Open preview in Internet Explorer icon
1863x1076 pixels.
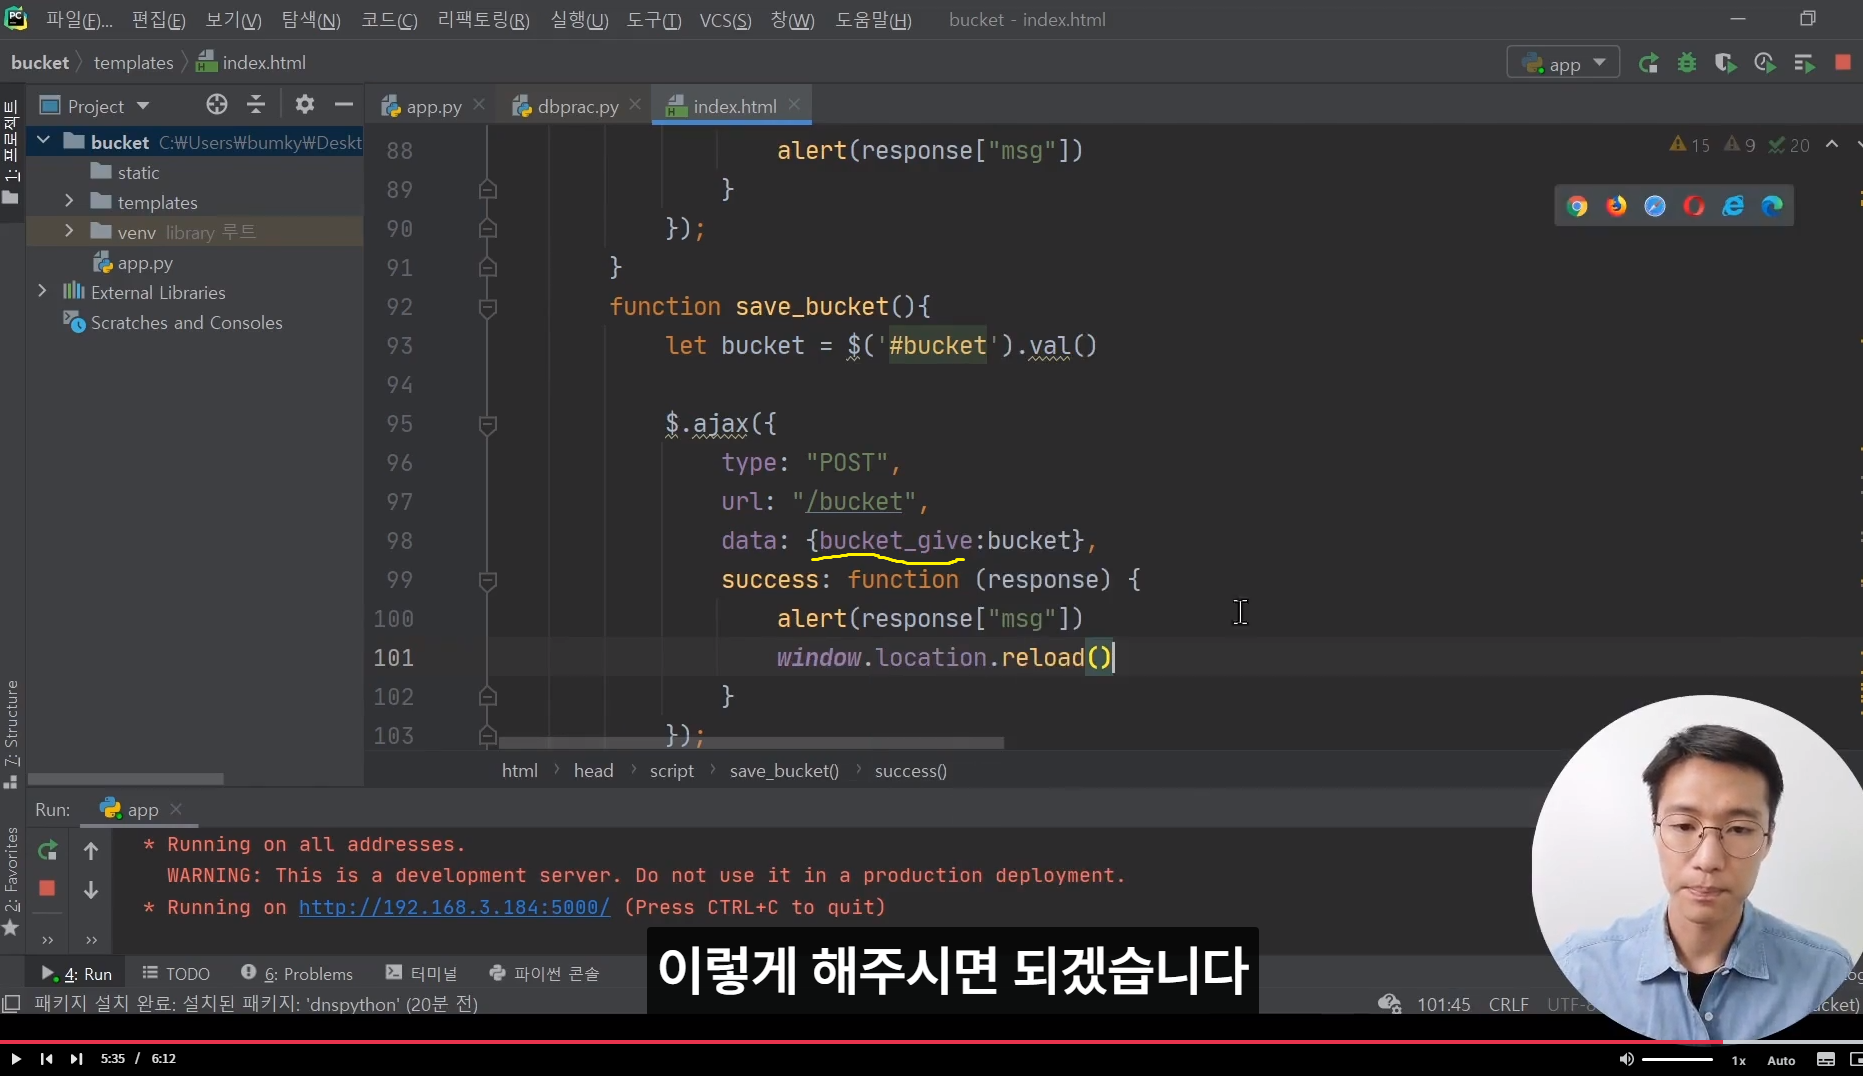point(1733,206)
